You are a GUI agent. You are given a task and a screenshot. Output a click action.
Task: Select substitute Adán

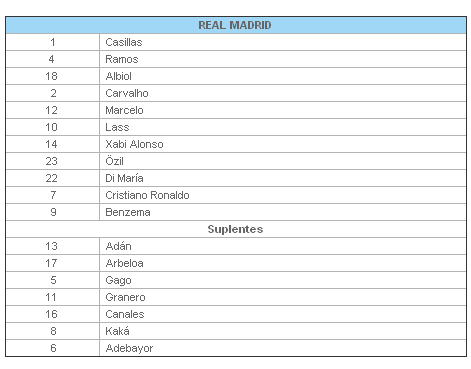click(118, 246)
